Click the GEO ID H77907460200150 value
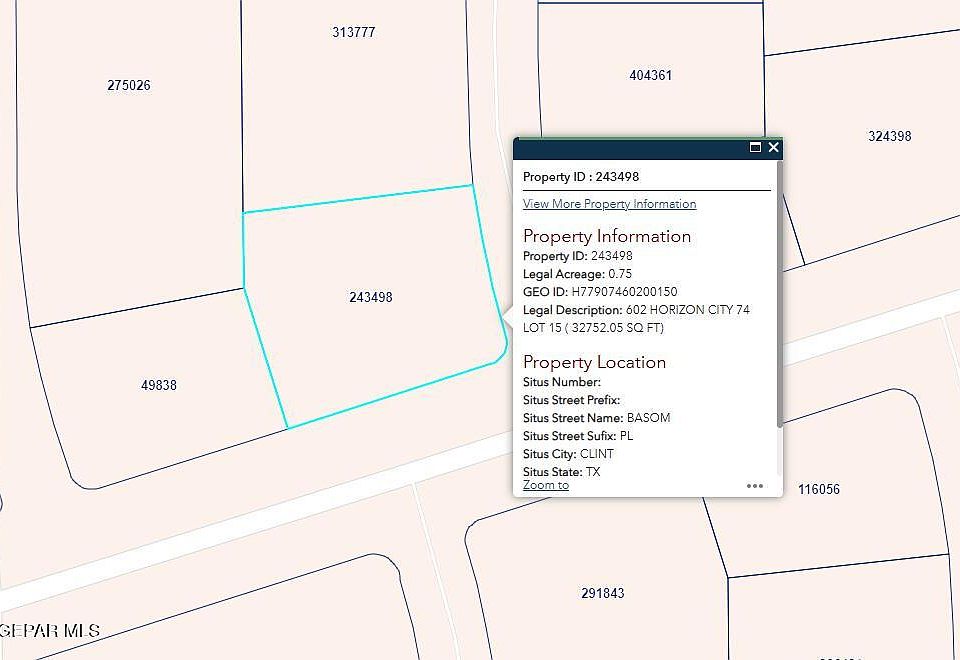The height and width of the screenshot is (660, 960). (x=624, y=291)
